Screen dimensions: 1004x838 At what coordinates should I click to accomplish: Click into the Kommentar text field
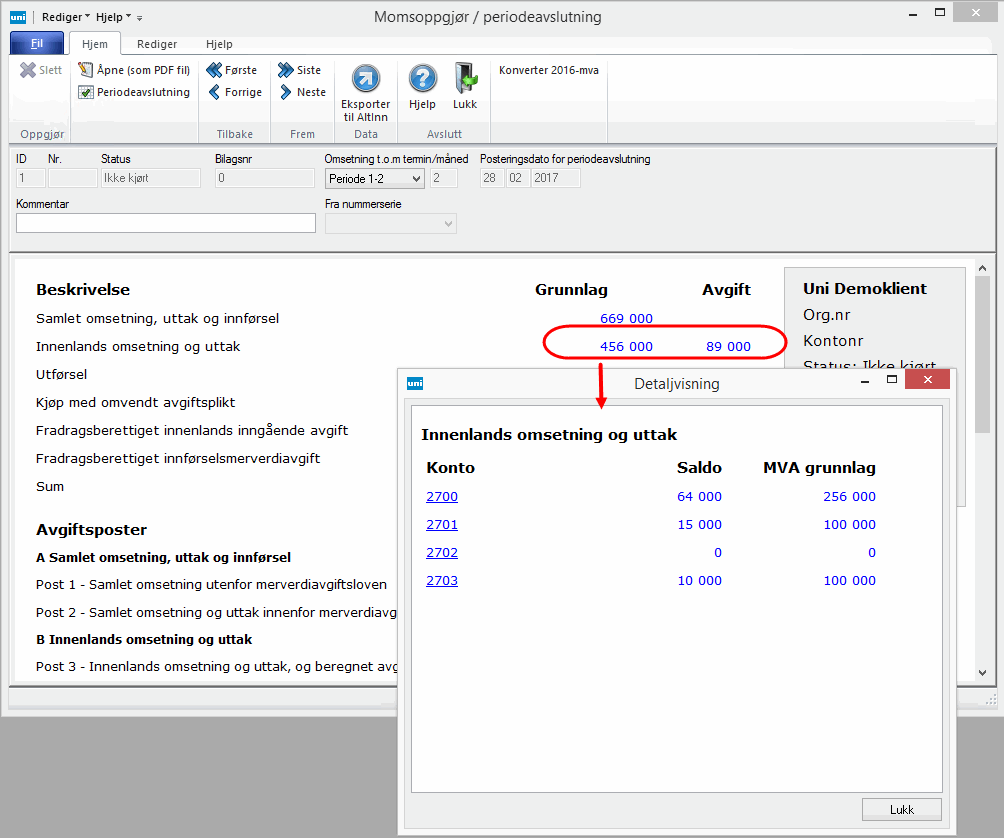(166, 223)
